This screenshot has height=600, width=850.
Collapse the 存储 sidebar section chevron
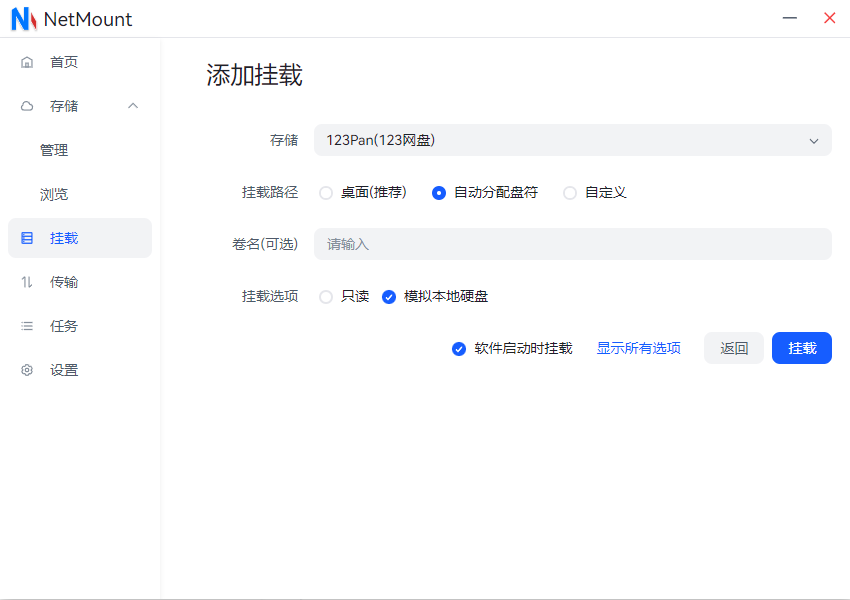(x=133, y=106)
